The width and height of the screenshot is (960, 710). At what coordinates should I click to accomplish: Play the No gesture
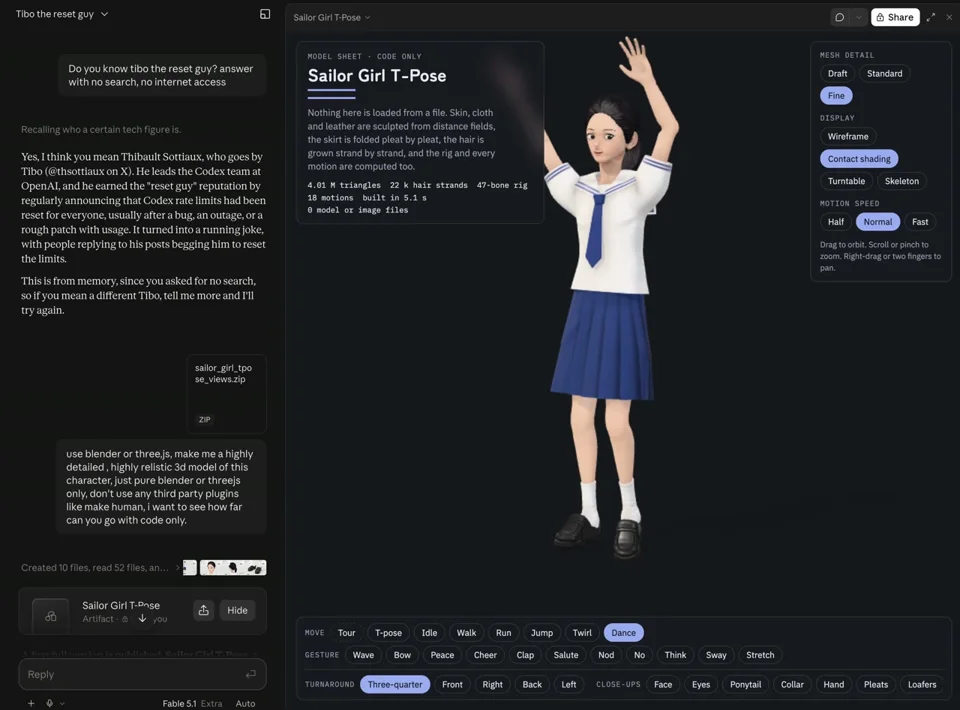(639, 655)
